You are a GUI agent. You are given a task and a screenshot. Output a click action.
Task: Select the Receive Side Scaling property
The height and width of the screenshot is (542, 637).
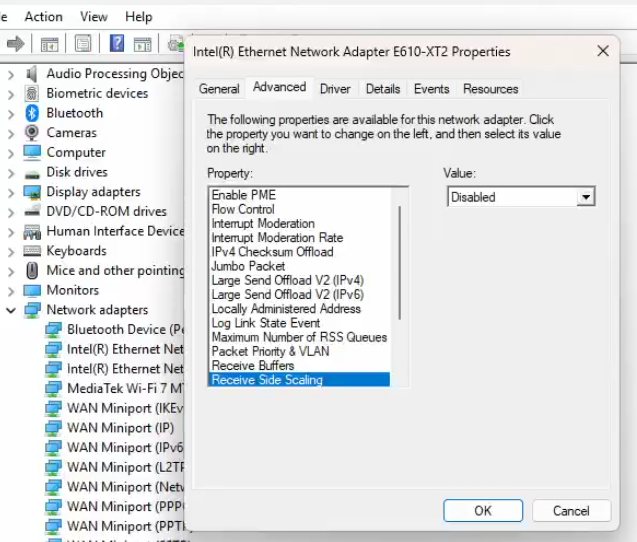[x=300, y=379]
